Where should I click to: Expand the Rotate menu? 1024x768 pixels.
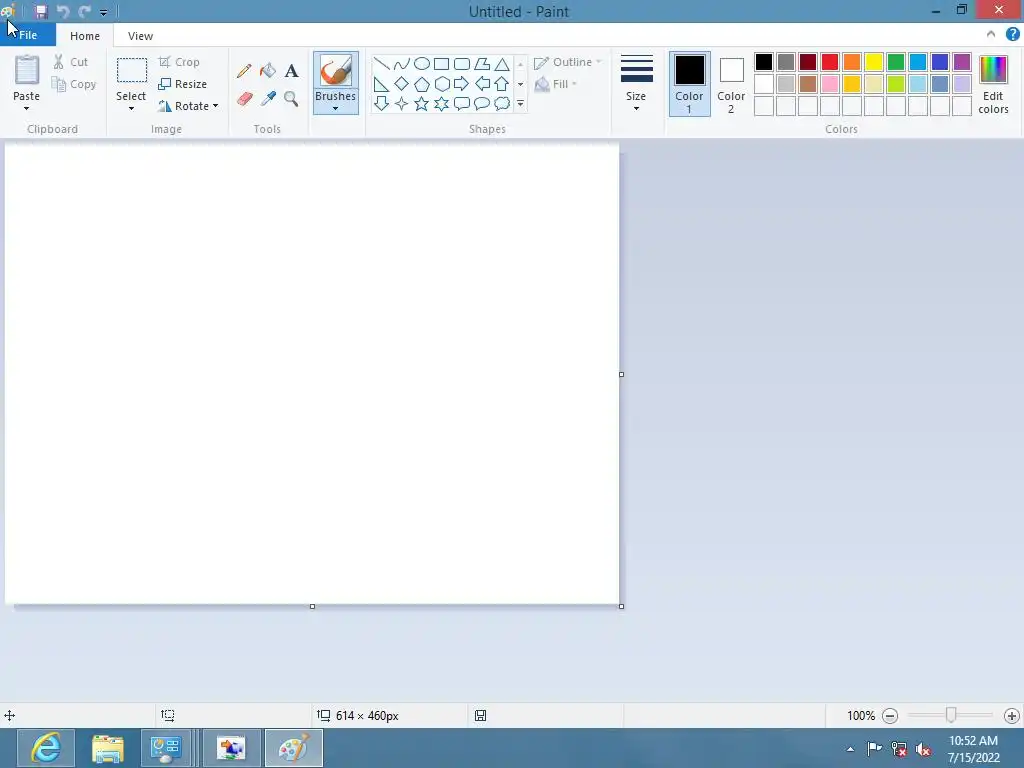(x=189, y=106)
